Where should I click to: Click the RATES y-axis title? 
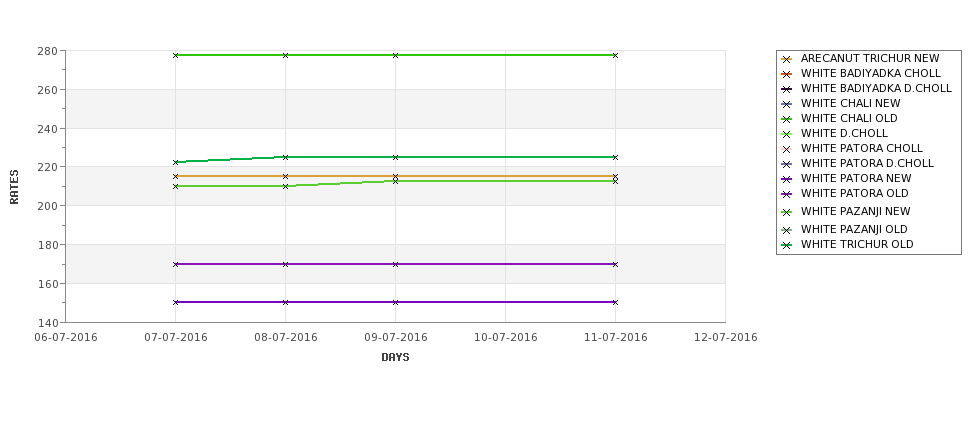(x=14, y=187)
